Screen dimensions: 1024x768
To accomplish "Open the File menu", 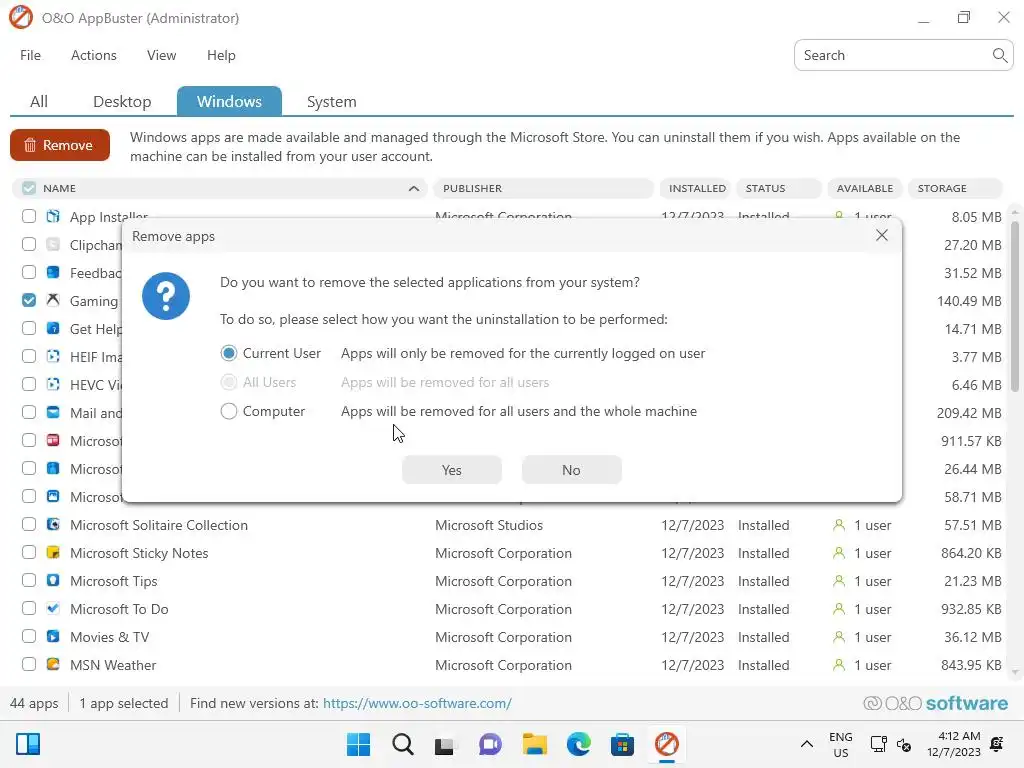I will pos(30,56).
